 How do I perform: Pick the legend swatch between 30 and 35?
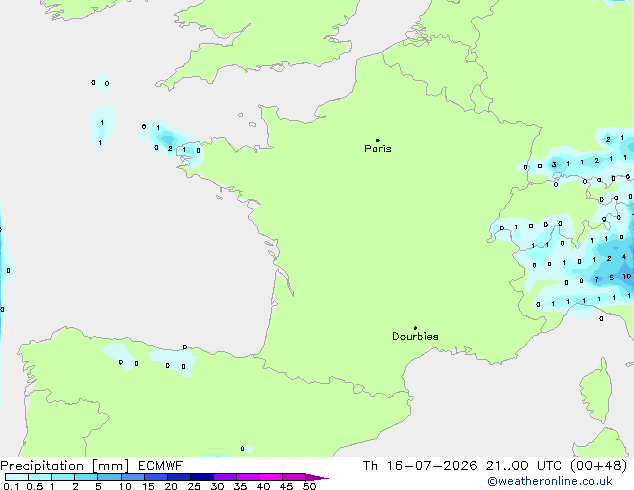(x=225, y=477)
